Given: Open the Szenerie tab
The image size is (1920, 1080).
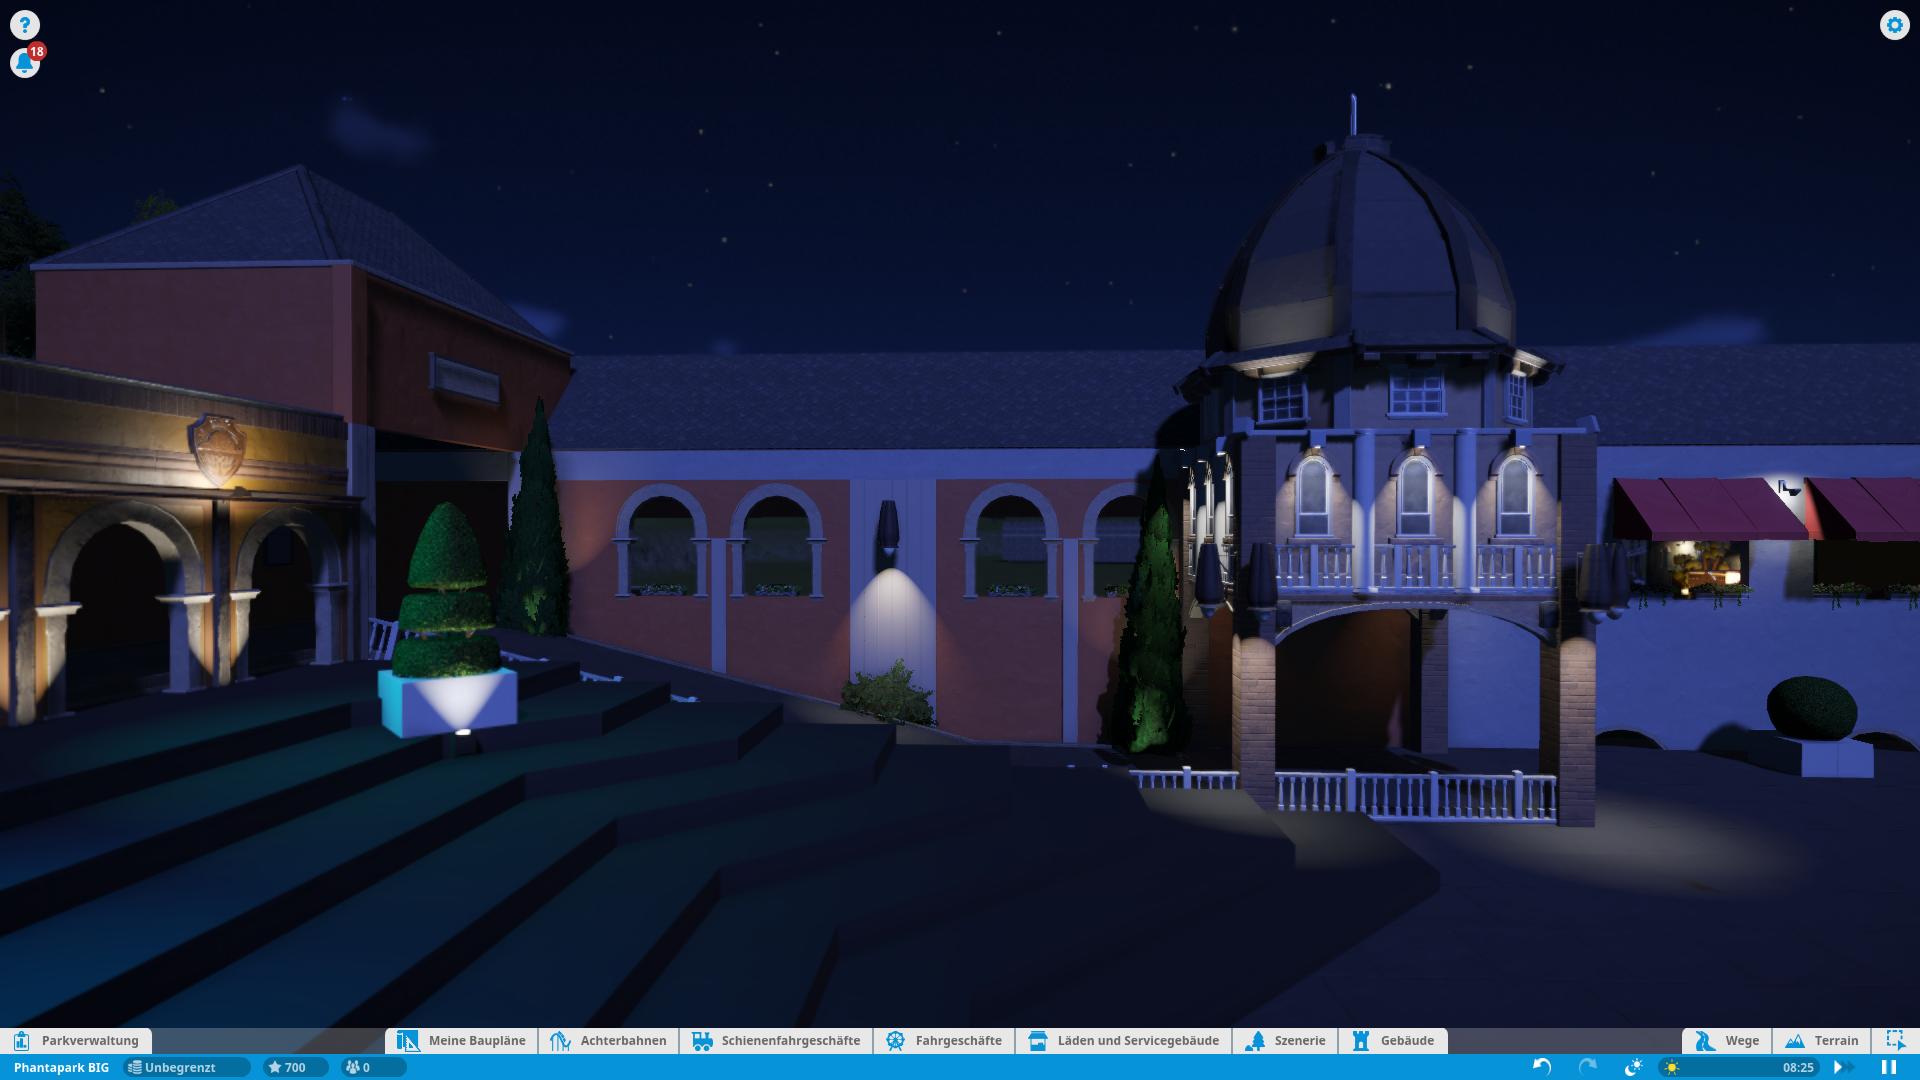Looking at the screenshot, I should (1286, 1040).
